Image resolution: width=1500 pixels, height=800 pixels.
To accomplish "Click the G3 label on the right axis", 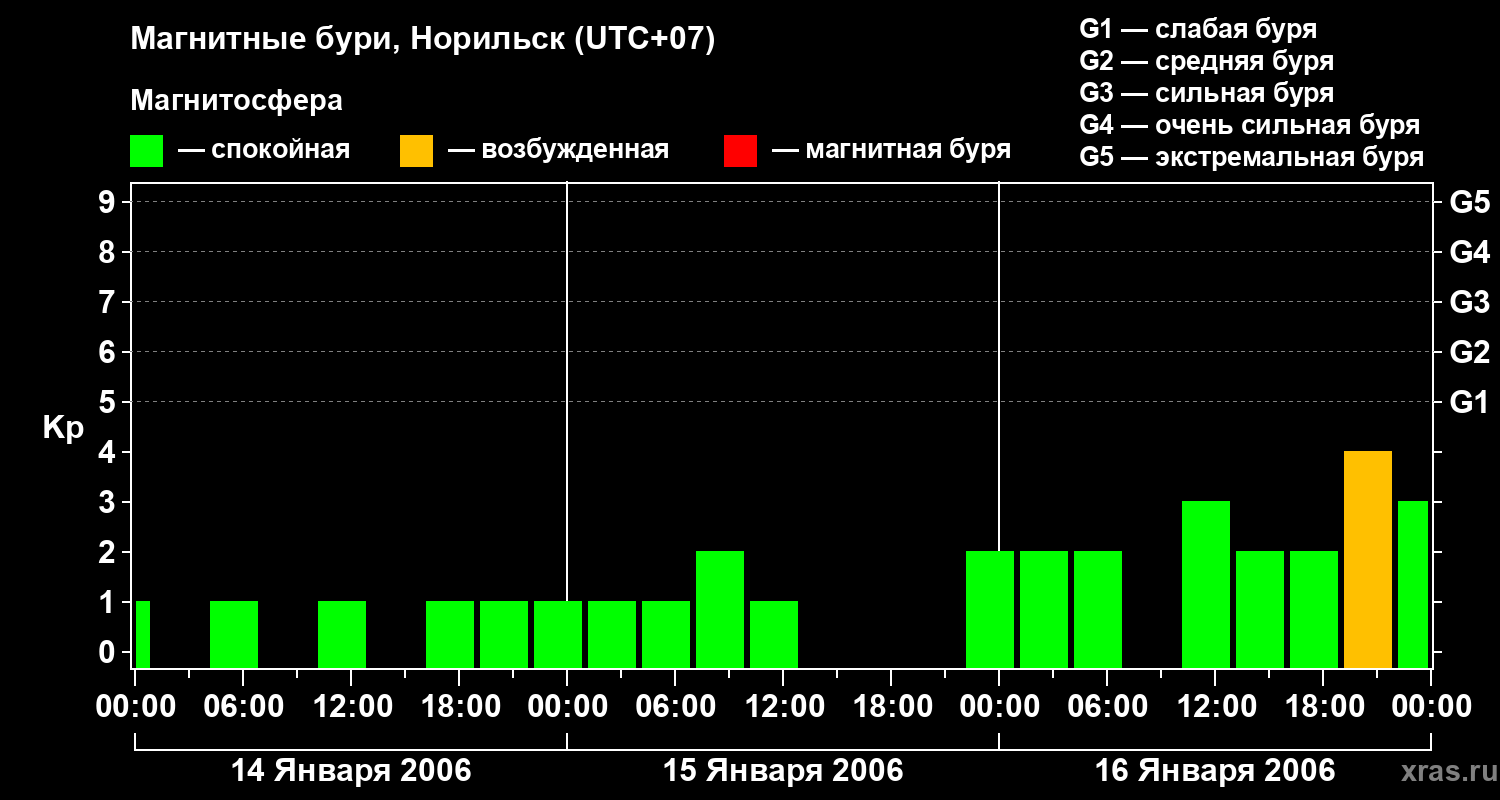I will pyautogui.click(x=1470, y=302).
